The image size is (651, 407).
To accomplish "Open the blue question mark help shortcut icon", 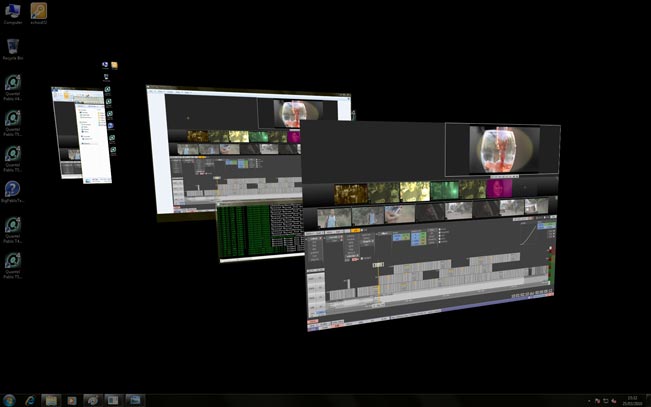I will coord(13,188).
